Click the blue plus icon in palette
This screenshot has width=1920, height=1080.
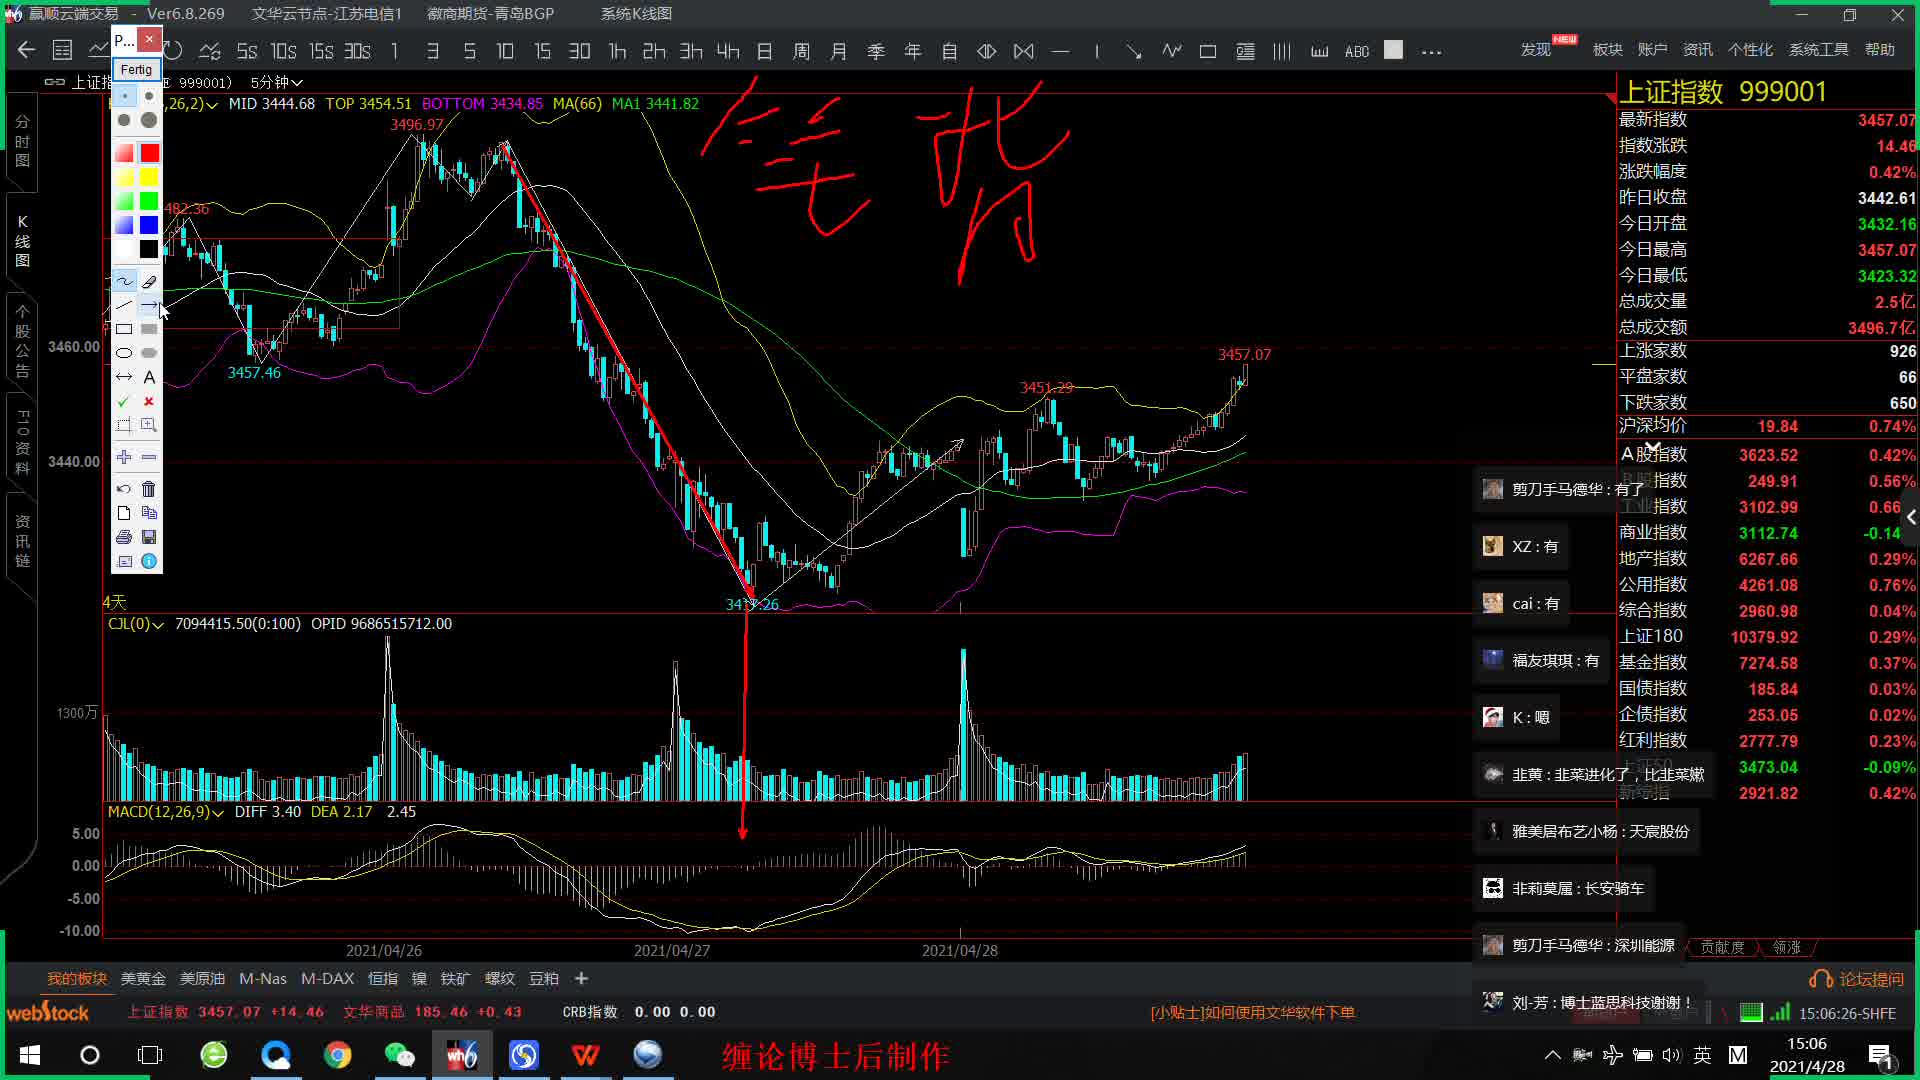[x=124, y=457]
